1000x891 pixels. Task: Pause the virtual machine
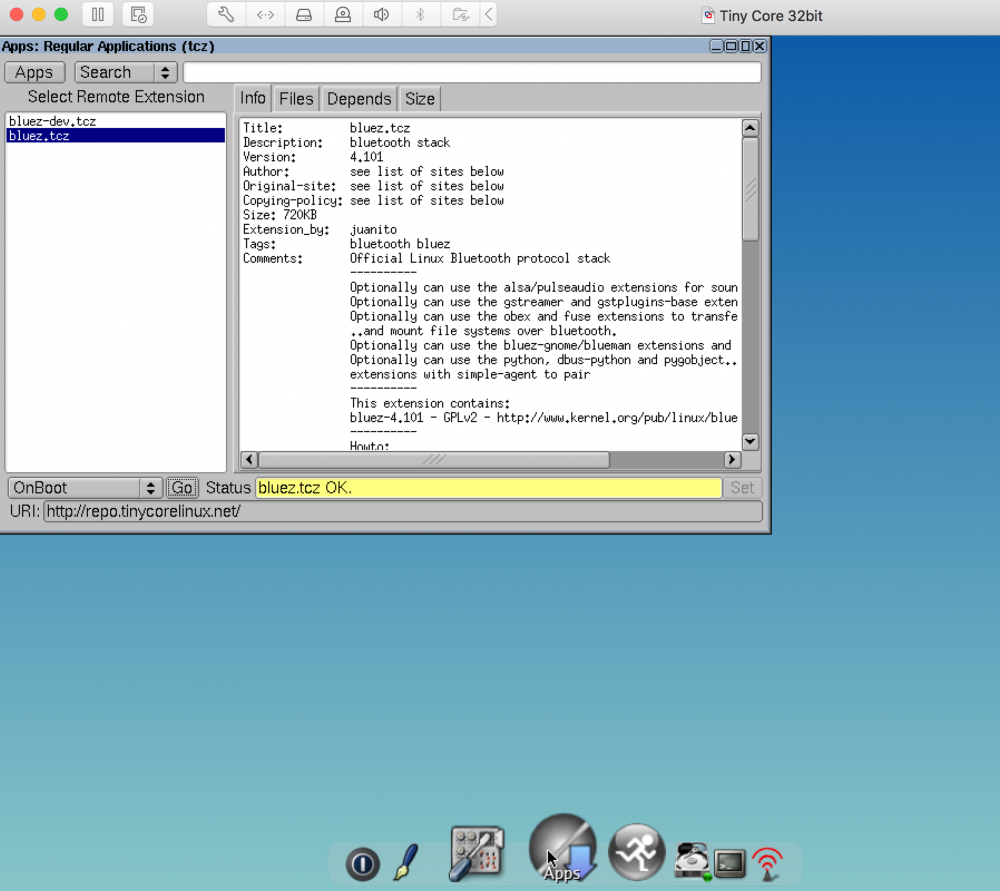pos(98,15)
